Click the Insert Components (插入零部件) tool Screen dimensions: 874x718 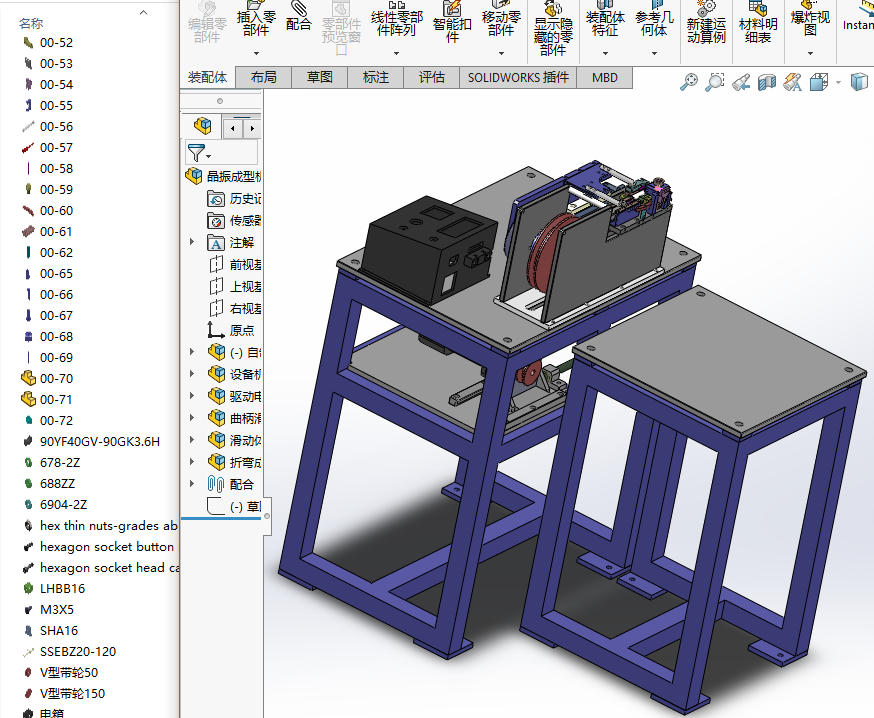[256, 20]
